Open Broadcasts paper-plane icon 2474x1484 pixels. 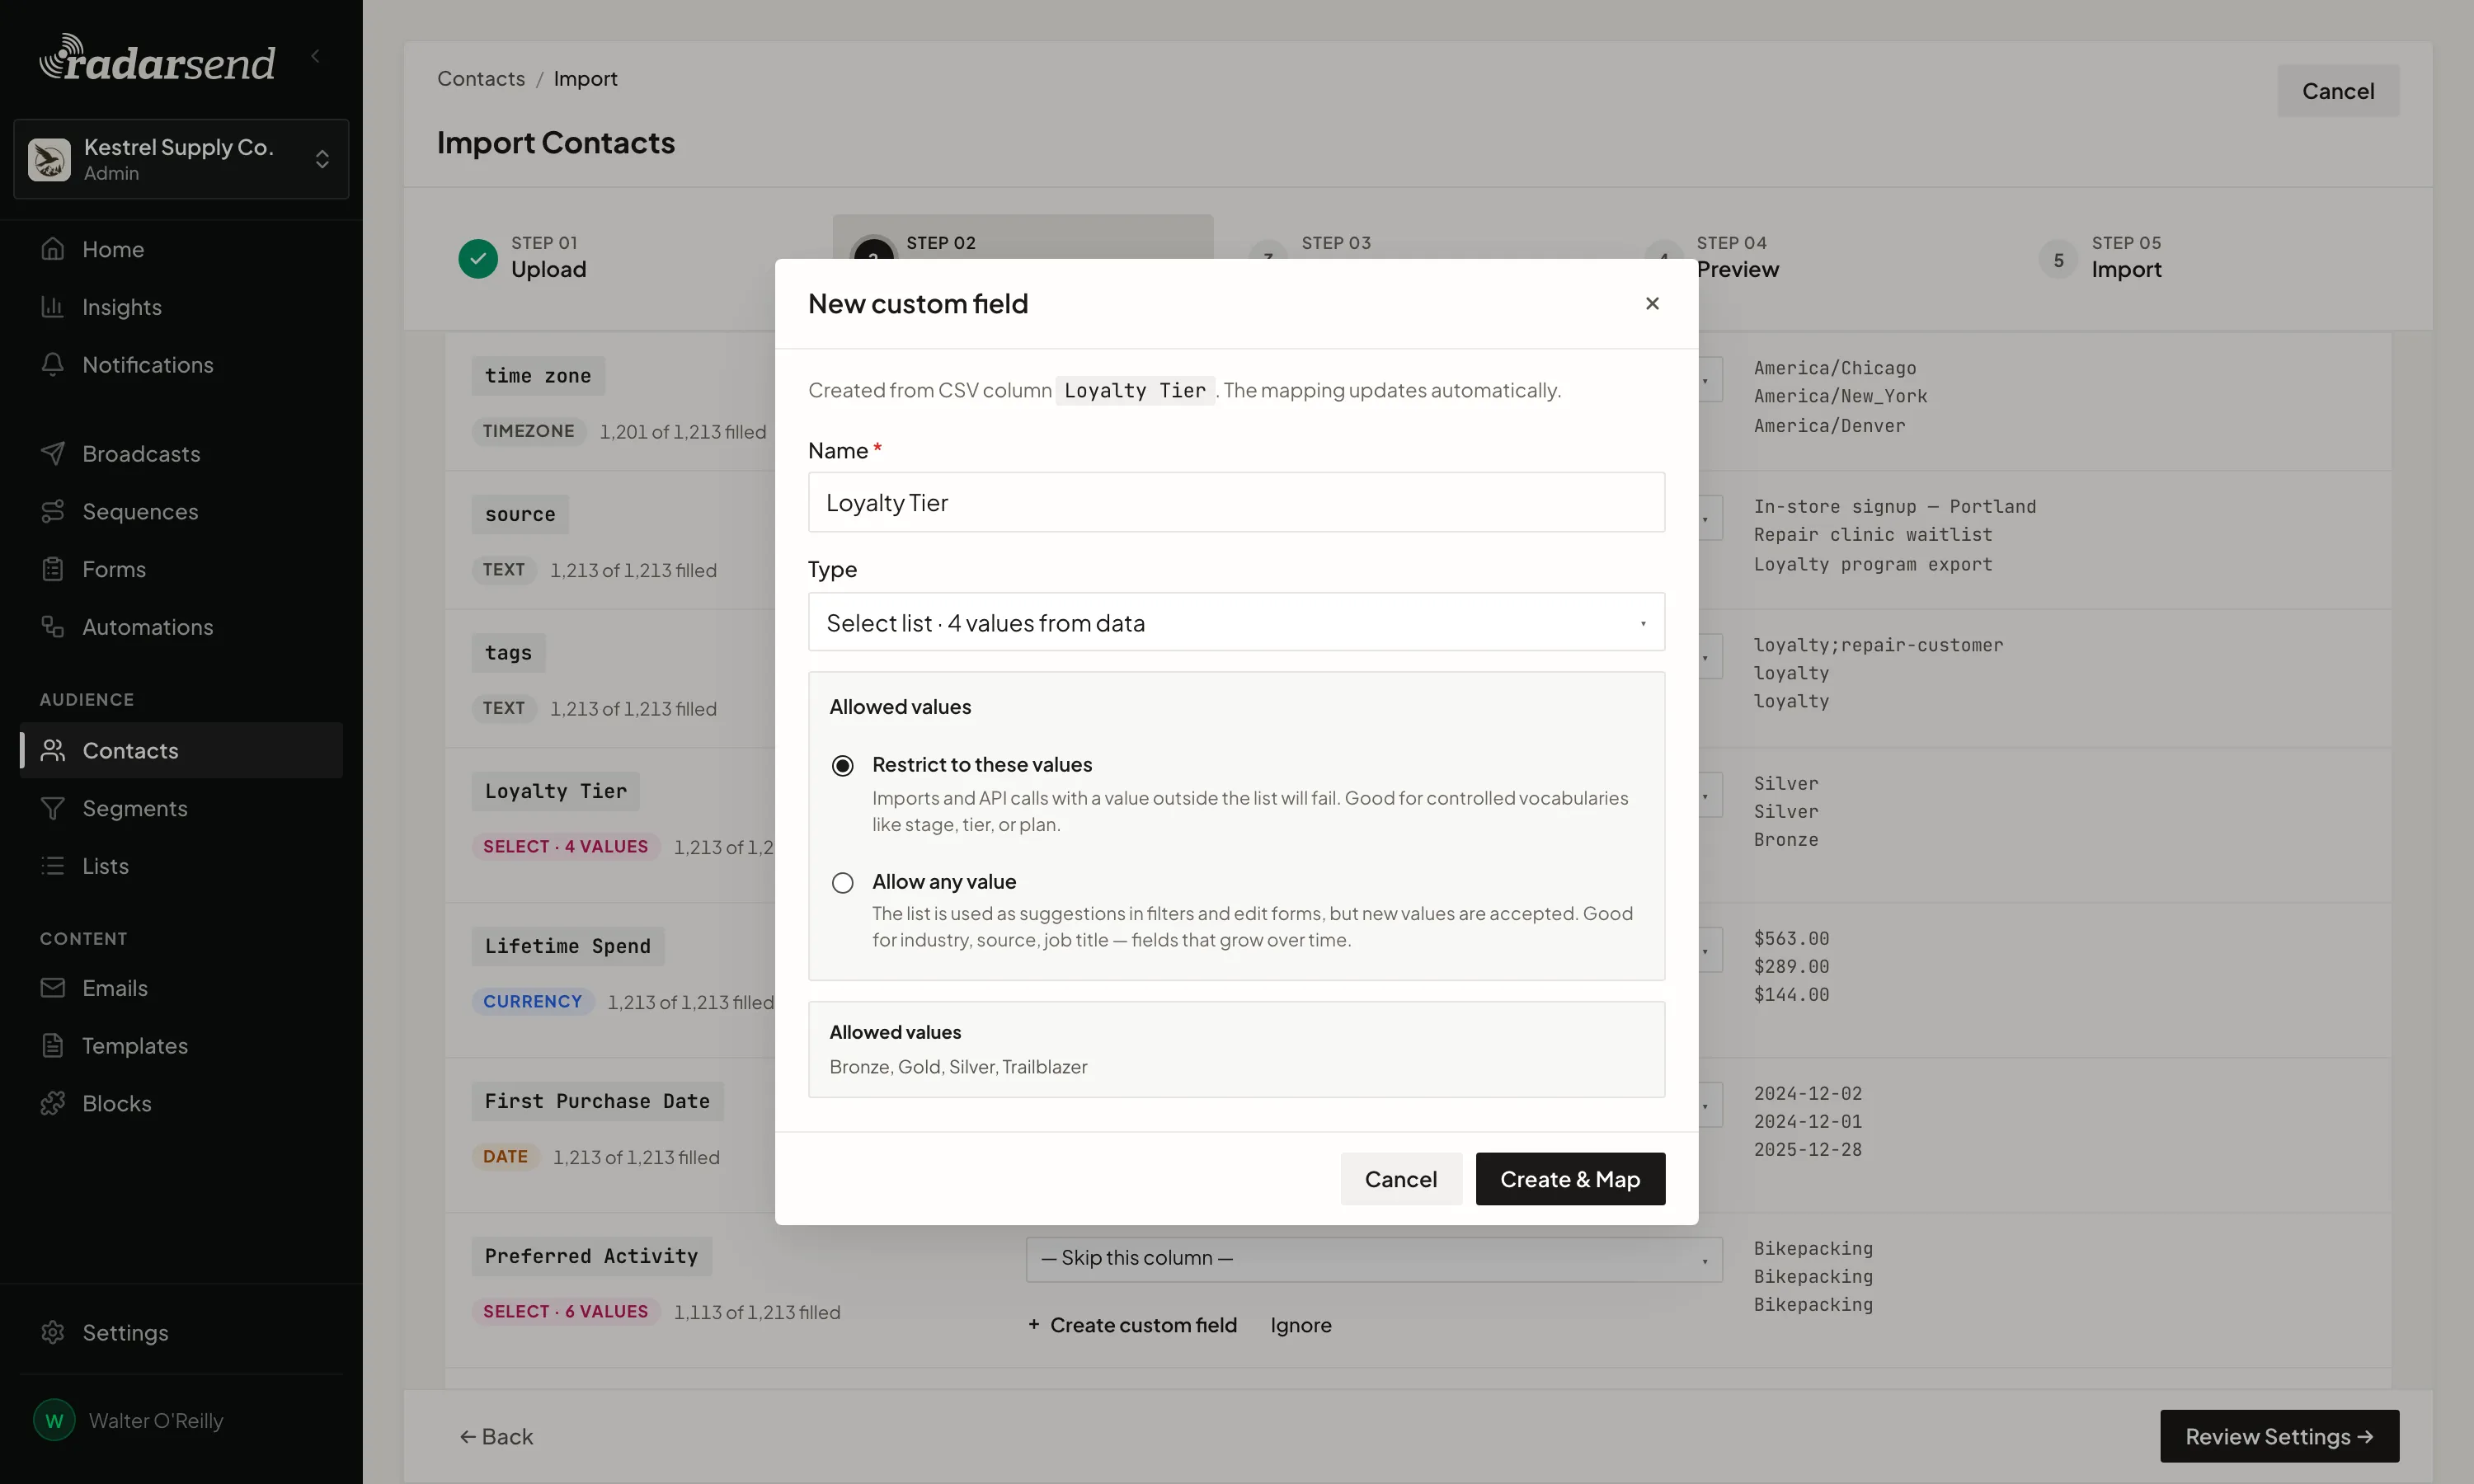(x=53, y=454)
